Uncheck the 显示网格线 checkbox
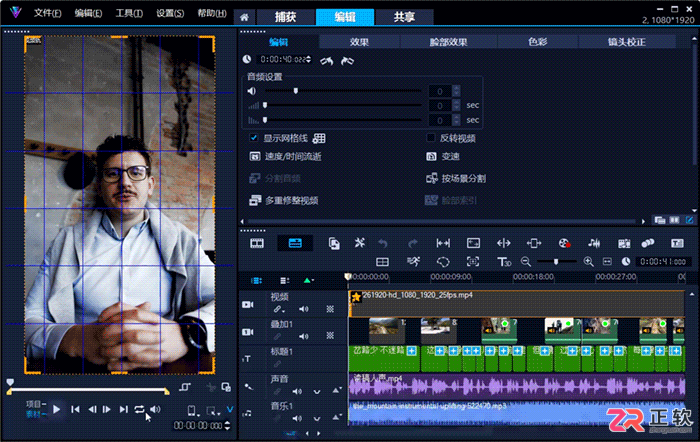This screenshot has height=442, width=700. [254, 138]
